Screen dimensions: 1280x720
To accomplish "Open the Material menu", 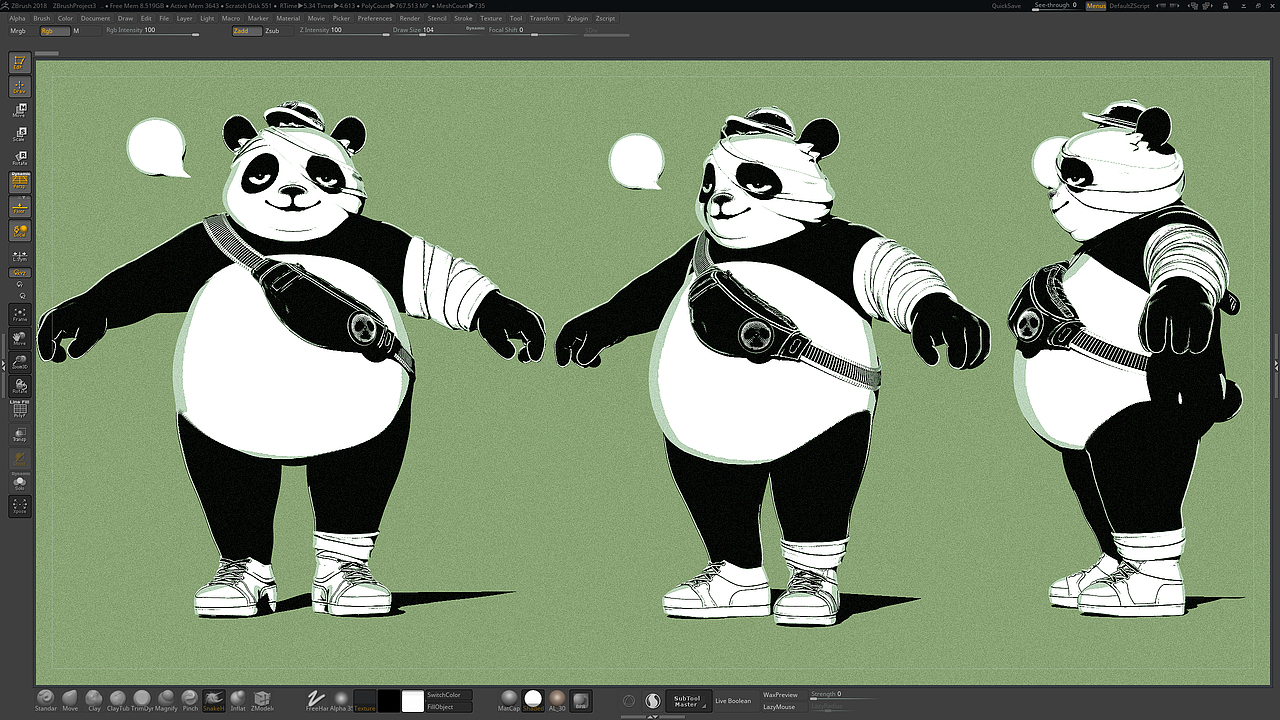I will tap(288, 18).
